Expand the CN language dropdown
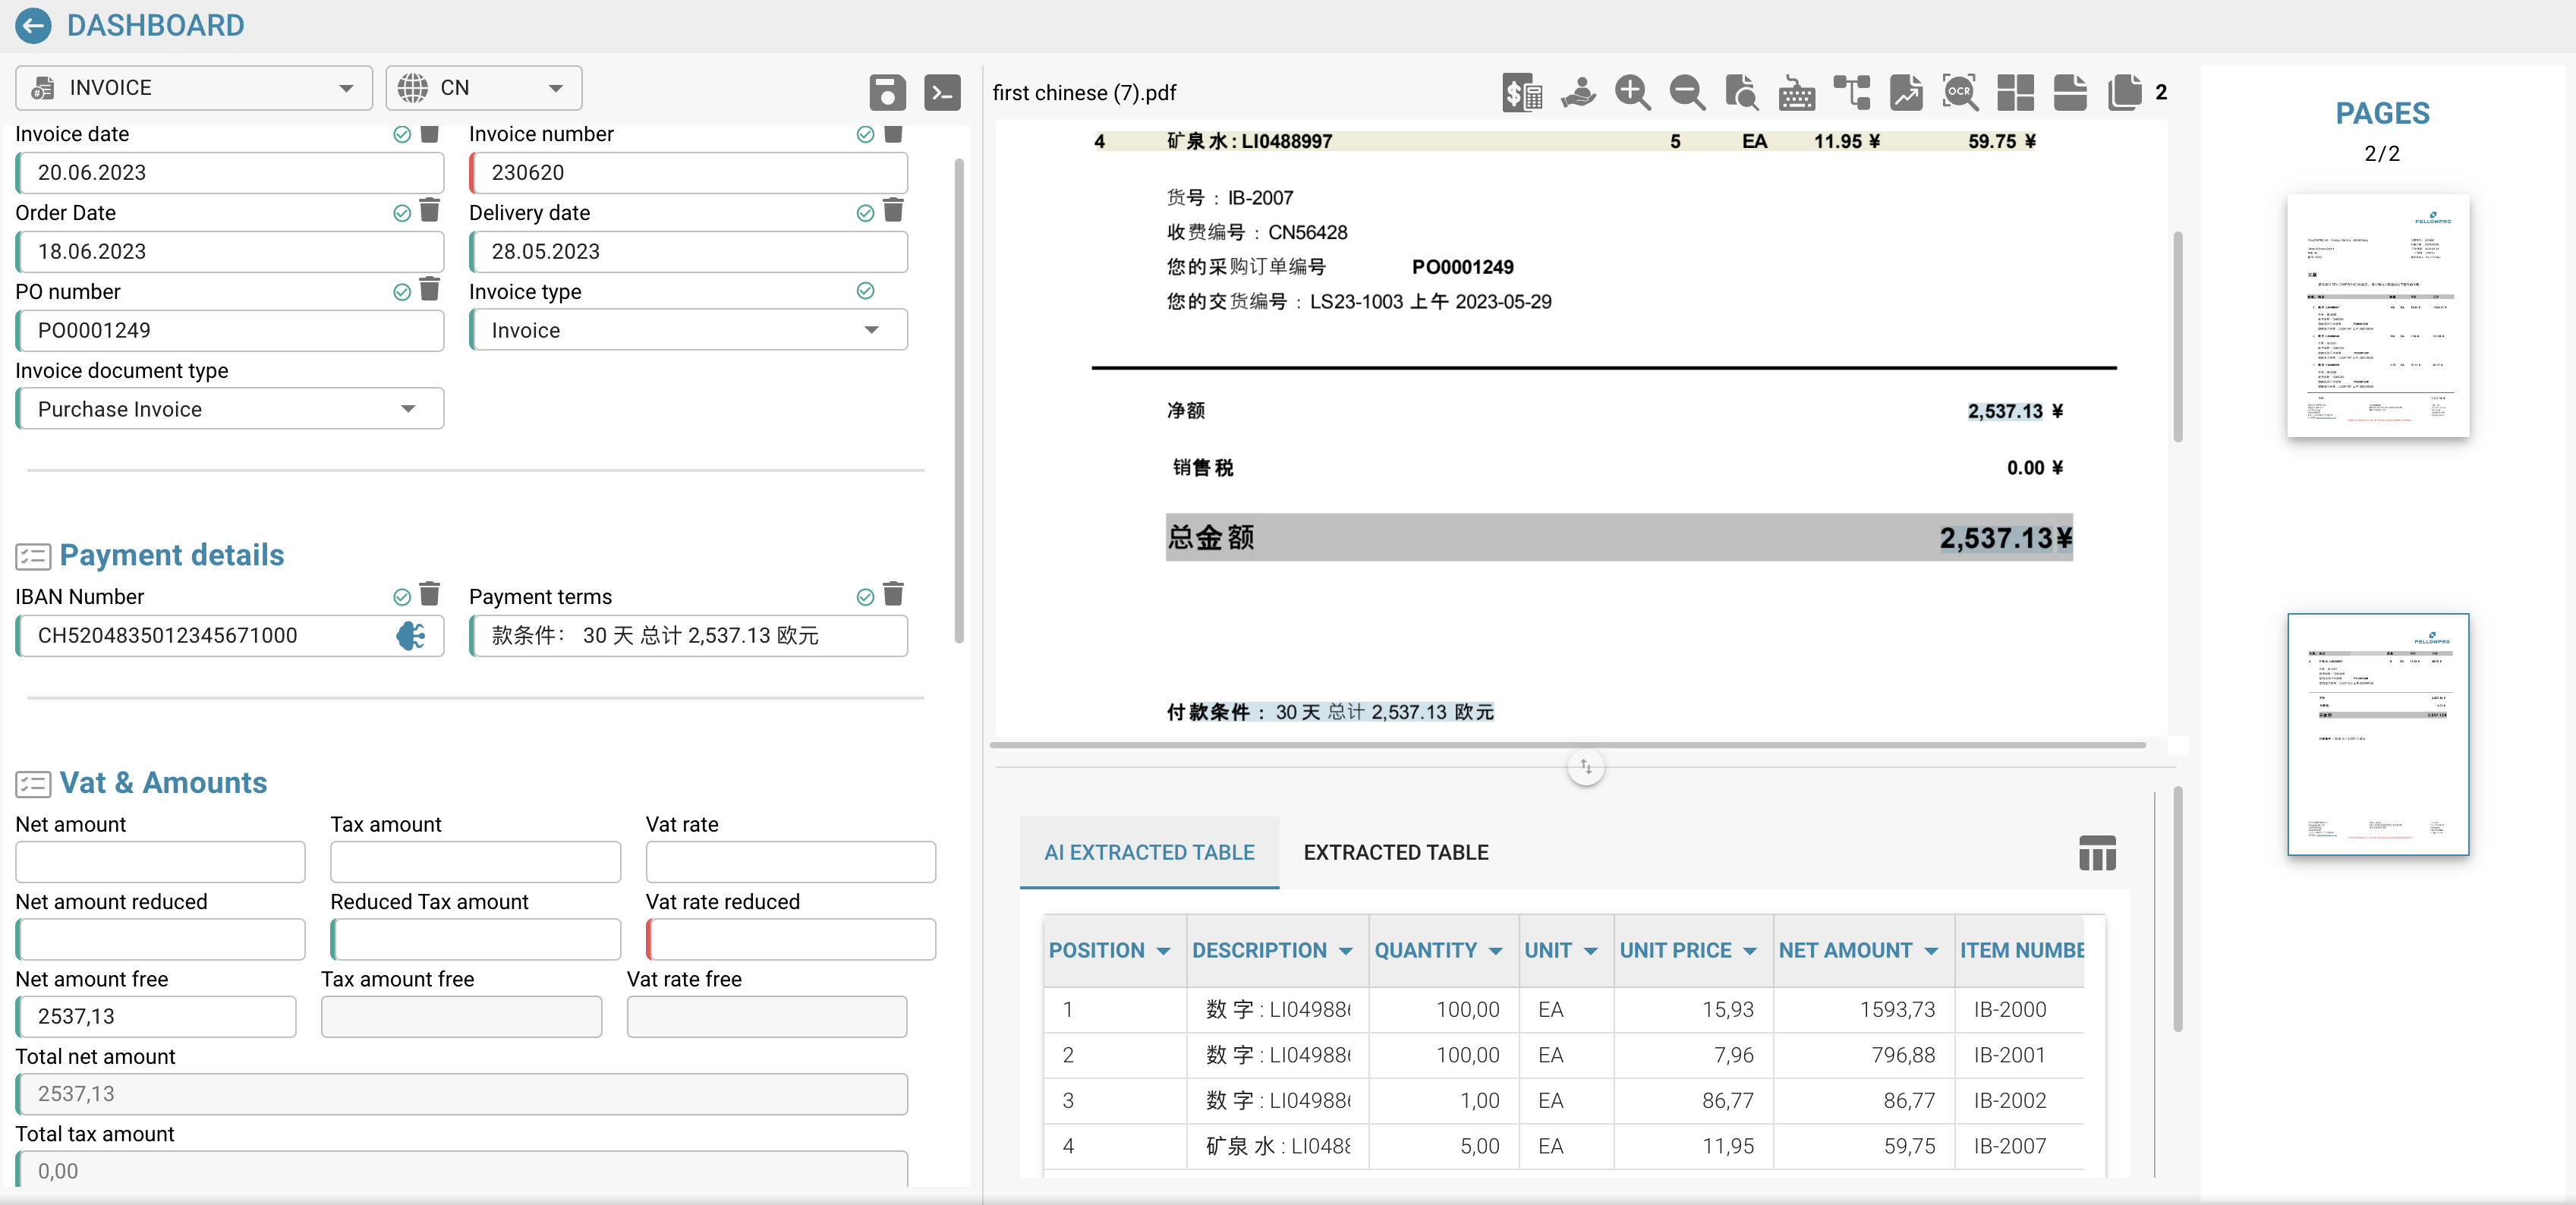The height and width of the screenshot is (1205, 2576). pyautogui.click(x=483, y=88)
